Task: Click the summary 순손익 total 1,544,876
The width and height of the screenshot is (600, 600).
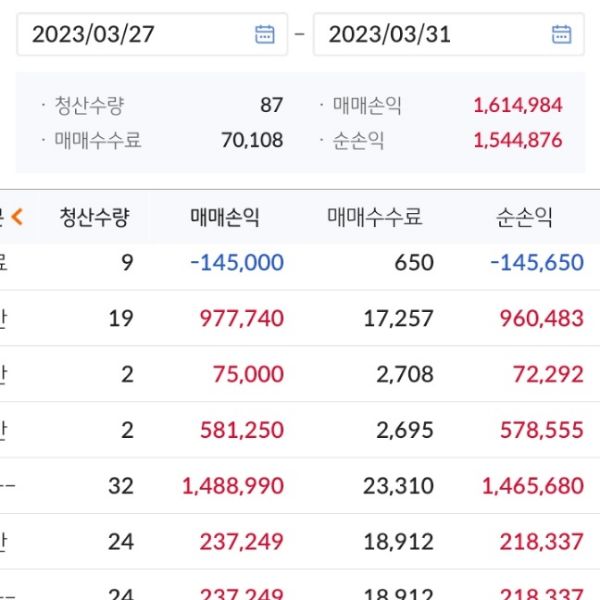Action: [x=517, y=141]
